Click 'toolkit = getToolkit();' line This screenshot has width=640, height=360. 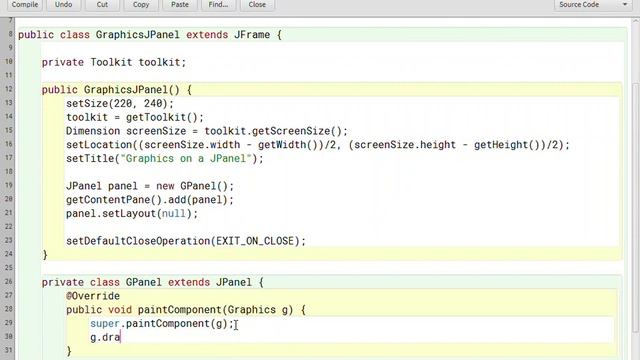click(135, 118)
